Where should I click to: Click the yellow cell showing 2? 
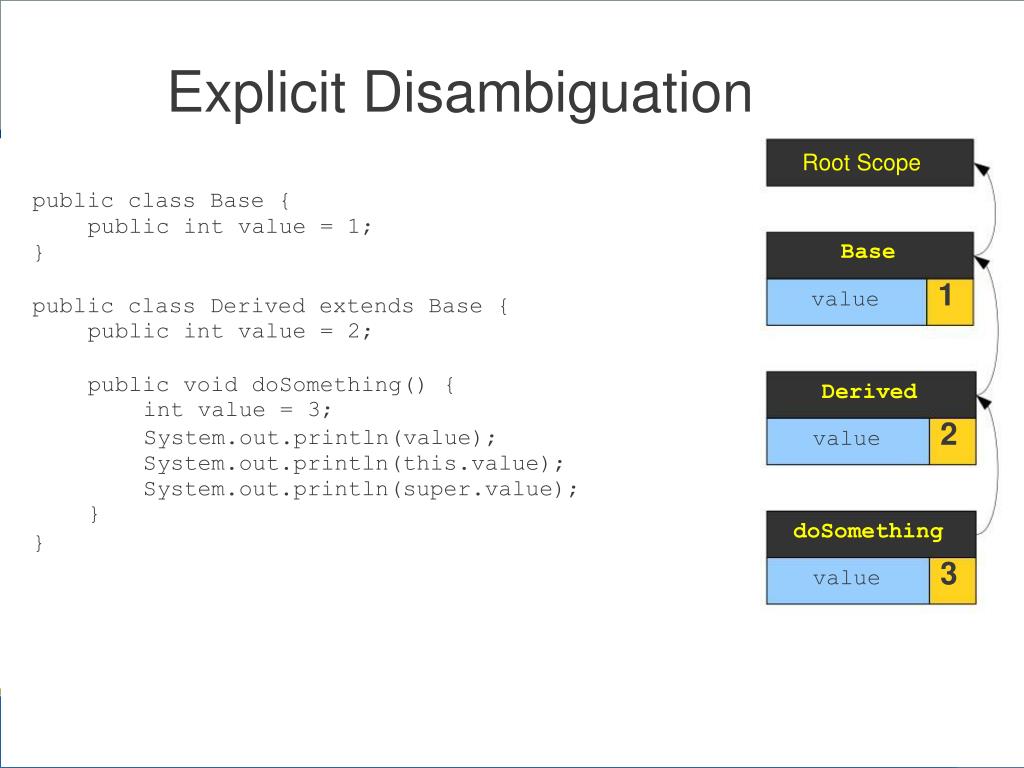click(x=953, y=441)
